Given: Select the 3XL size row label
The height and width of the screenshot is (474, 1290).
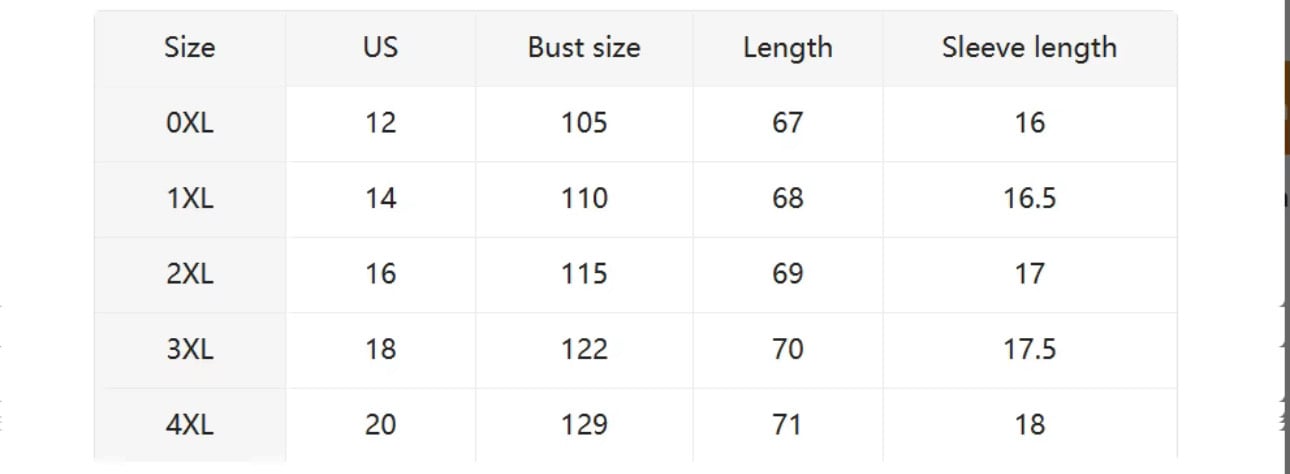Looking at the screenshot, I should [x=190, y=349].
